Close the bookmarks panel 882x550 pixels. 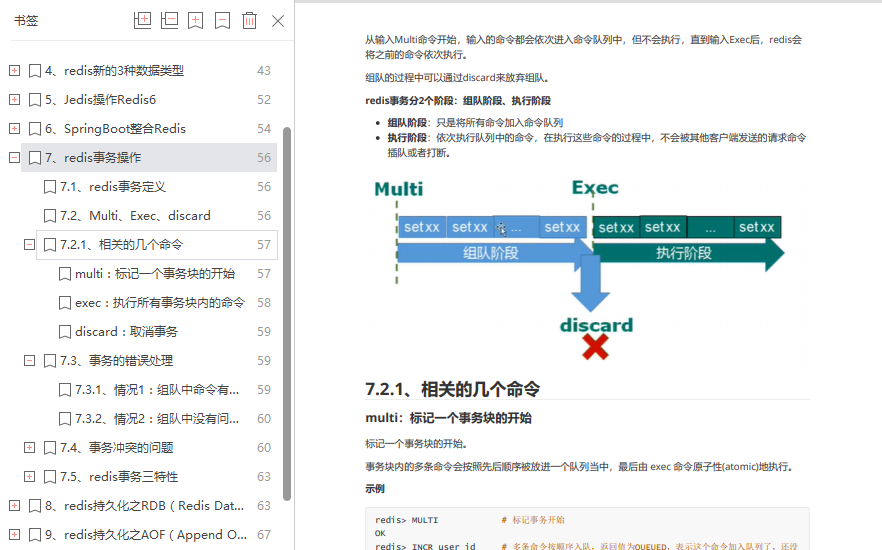278,21
